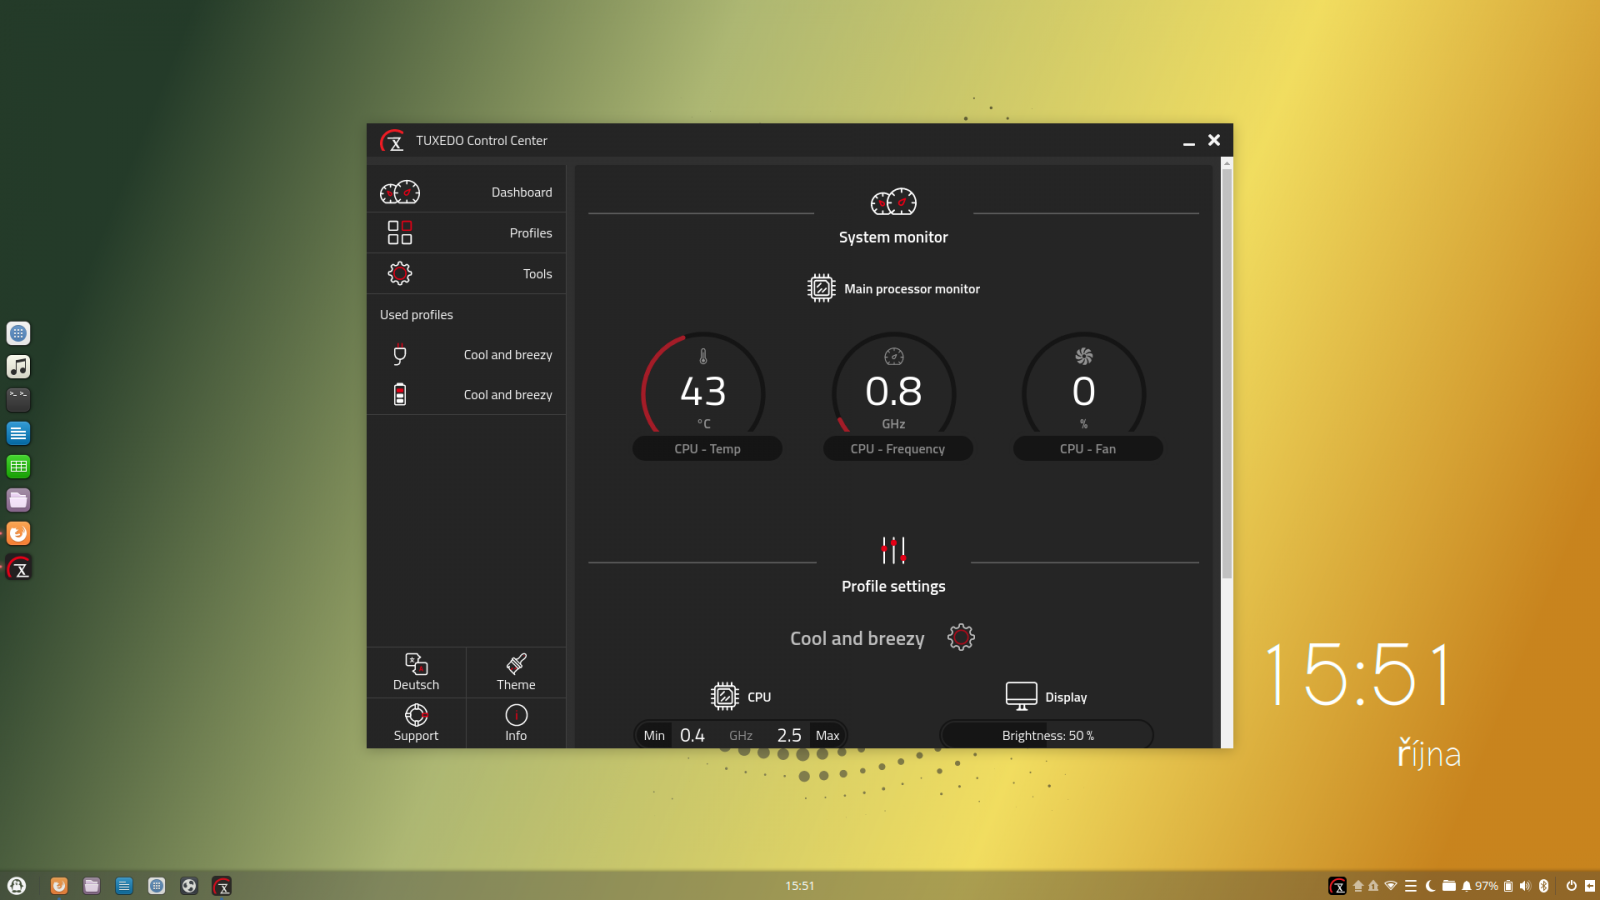
Task: Open the music player from the dock
Action: (x=18, y=367)
